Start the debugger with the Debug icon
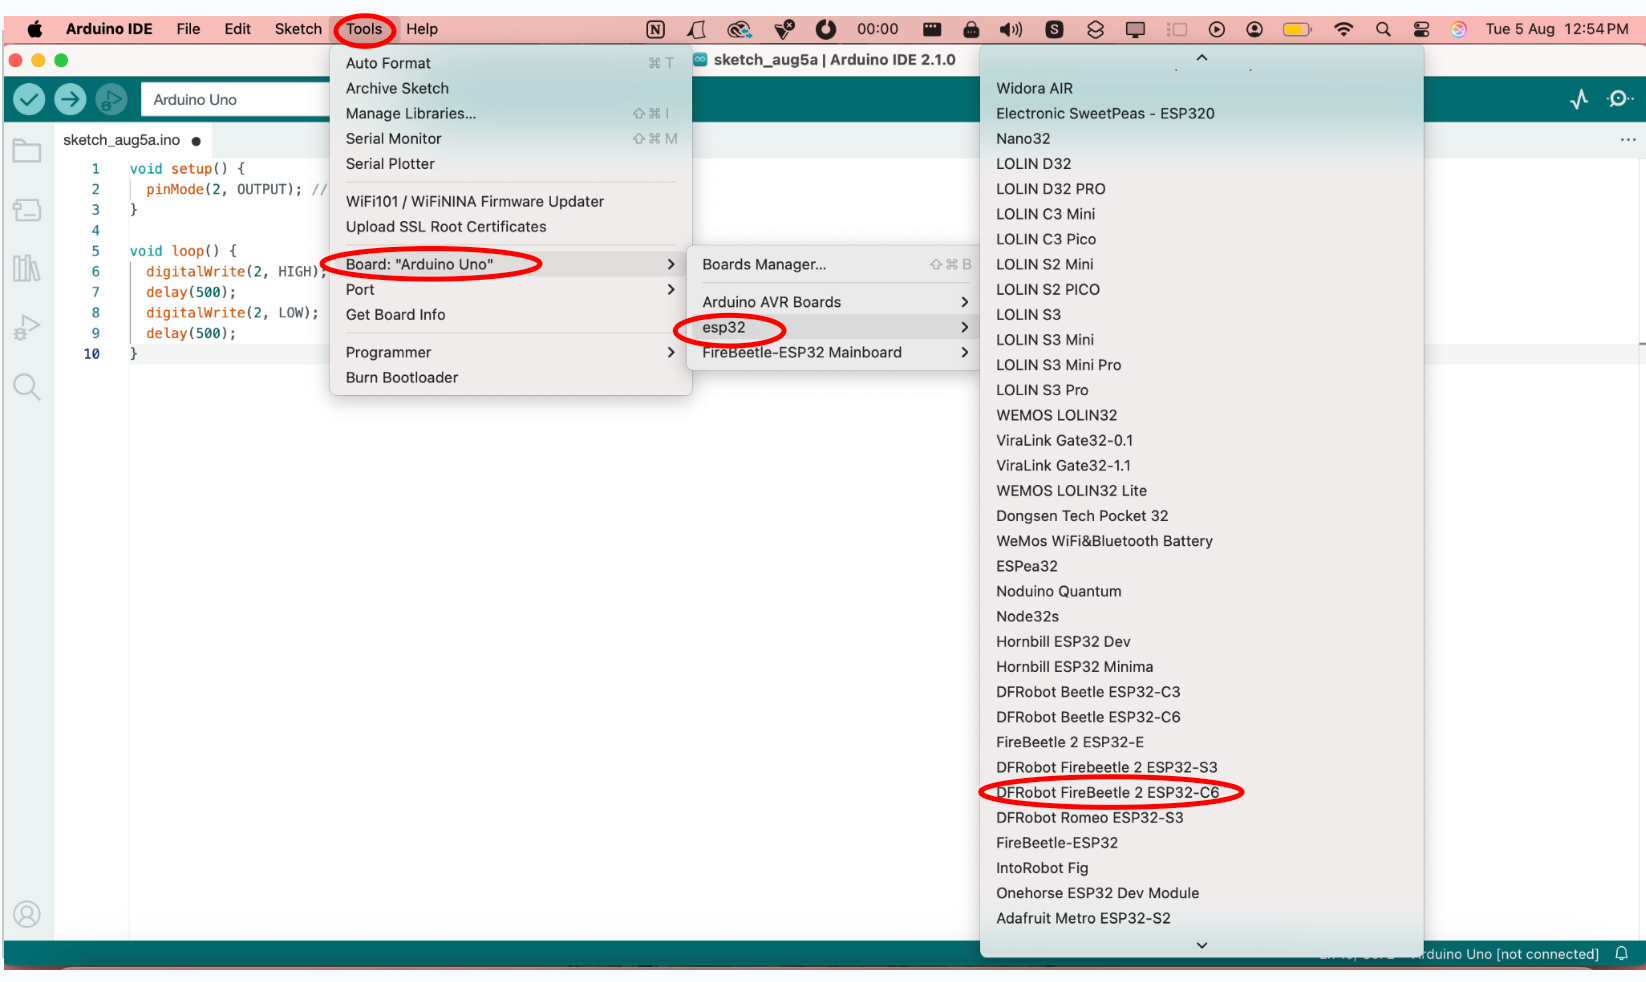The height and width of the screenshot is (982, 1646). 111,99
